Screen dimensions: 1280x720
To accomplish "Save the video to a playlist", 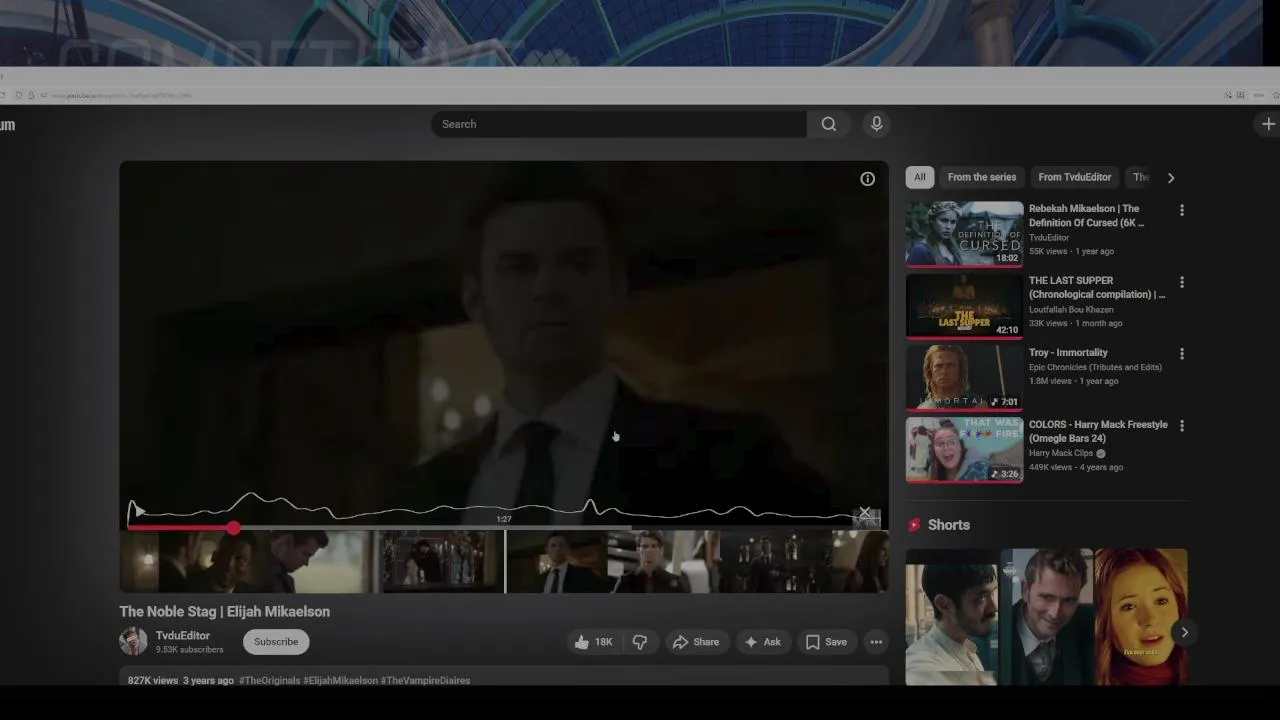I will tap(826, 642).
